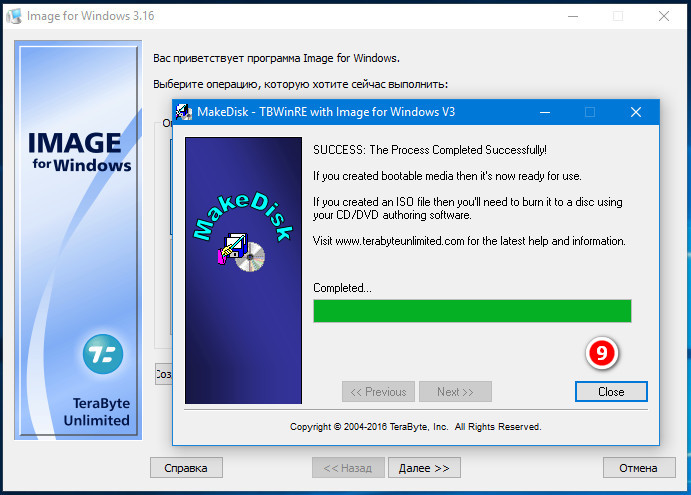Close the MakeDisk window with X
Viewport: 691px width, 495px height.
(635, 112)
